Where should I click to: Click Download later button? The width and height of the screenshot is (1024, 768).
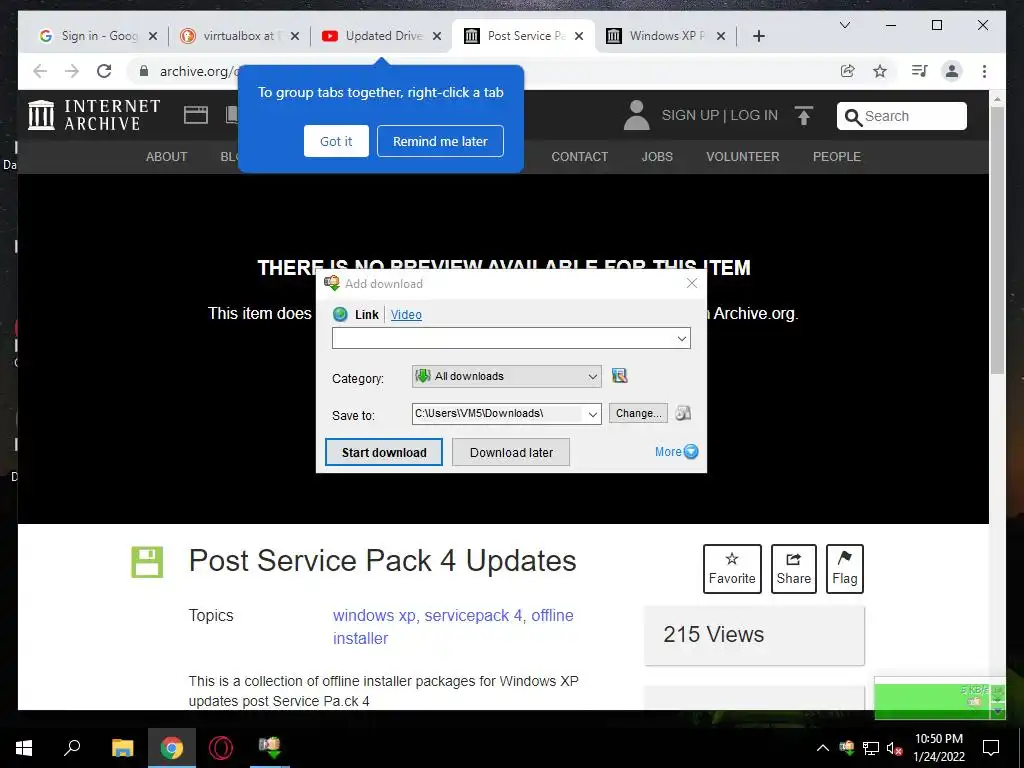click(x=511, y=452)
